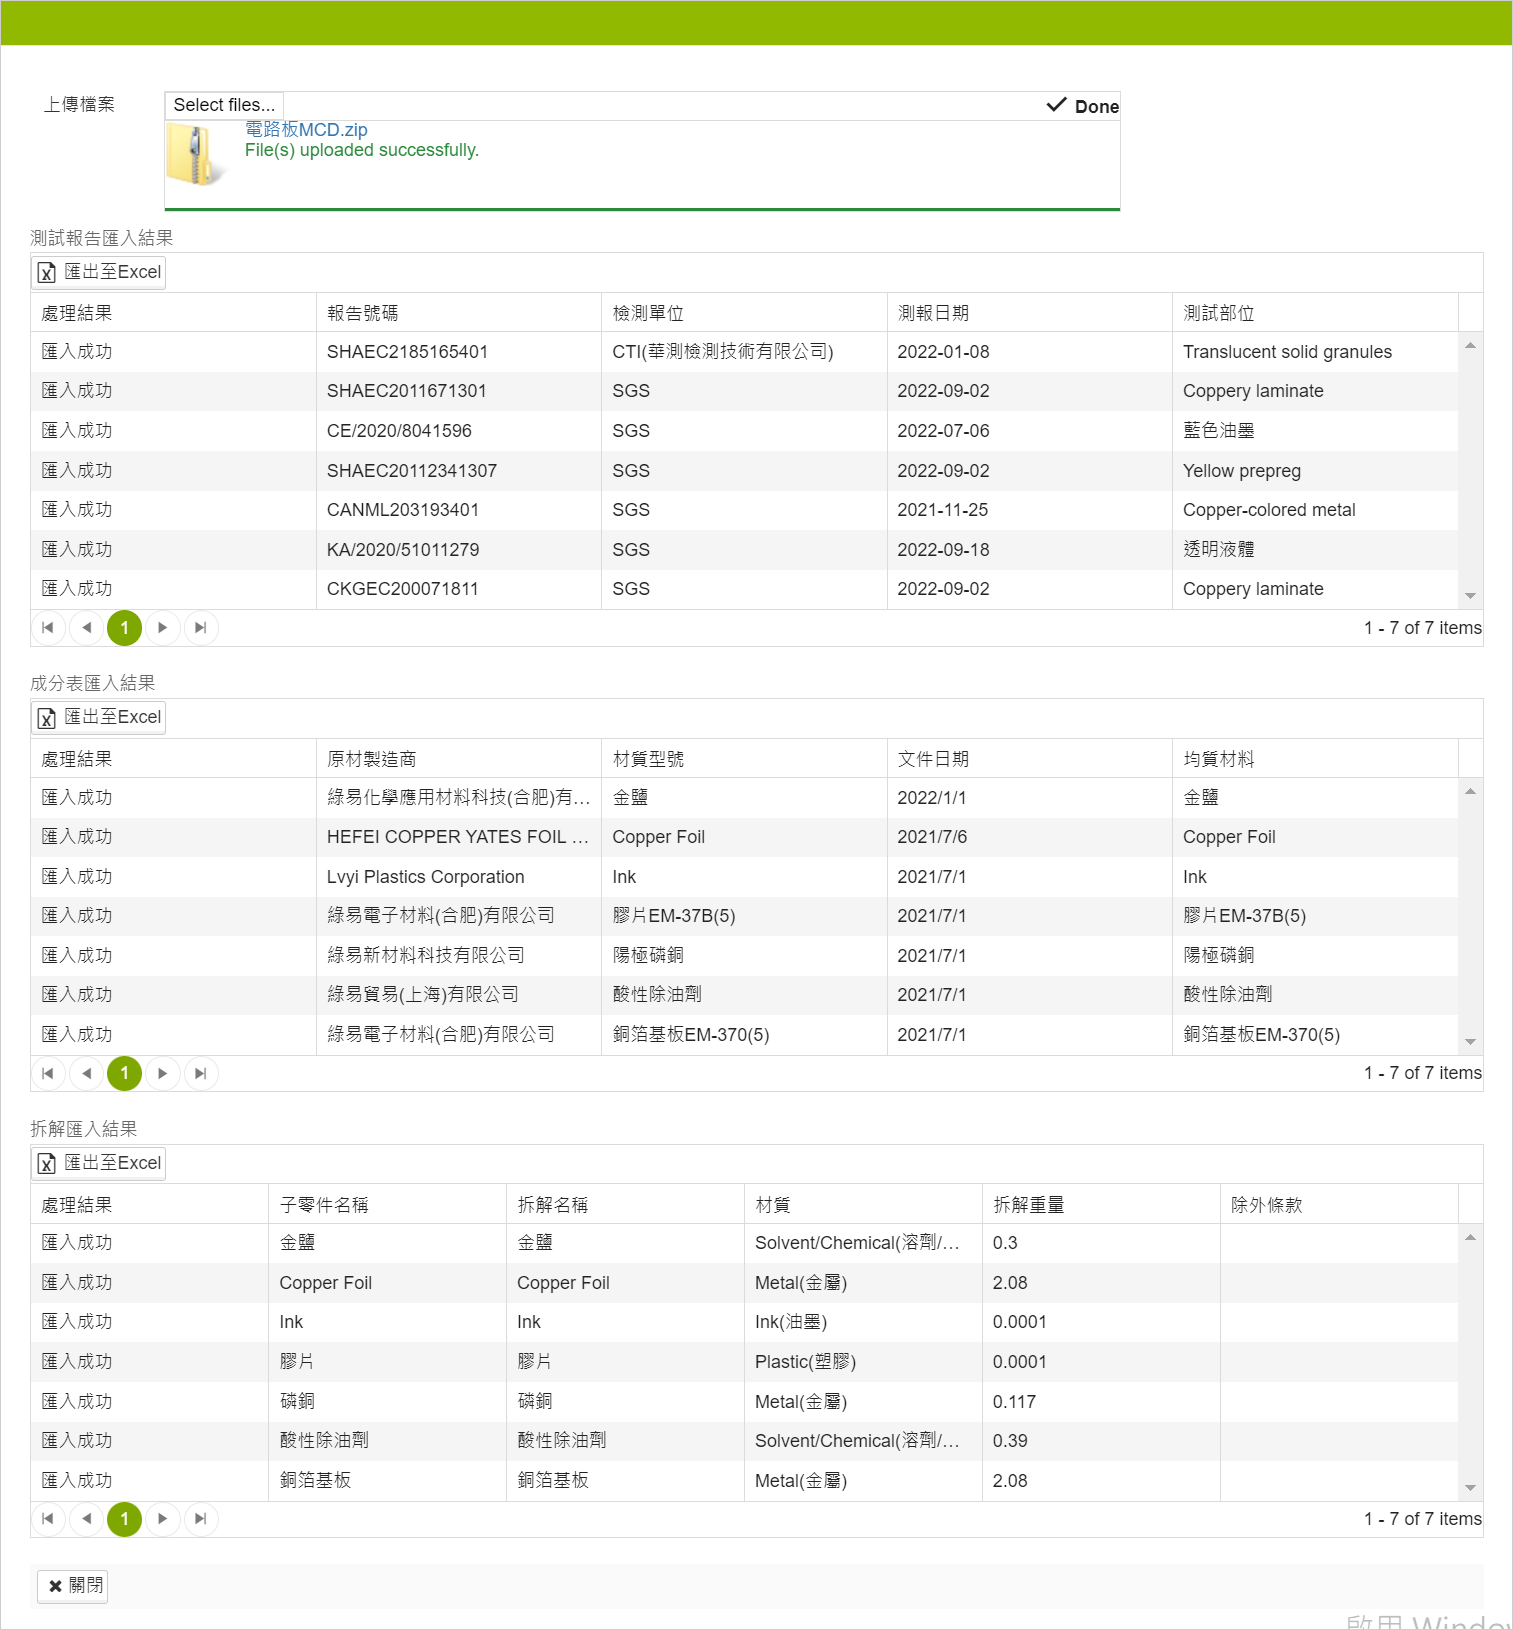Click 膠片EM-37B(5) material model cell

click(x=744, y=916)
